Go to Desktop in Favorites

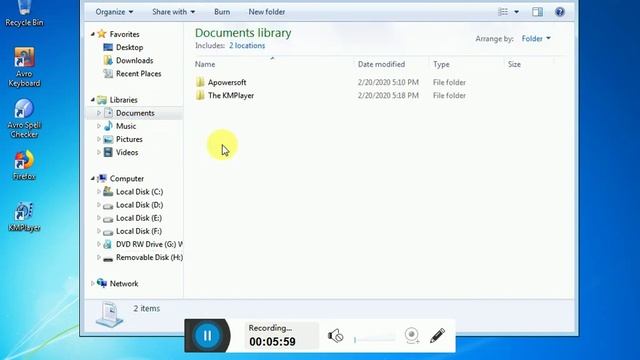coord(129,47)
